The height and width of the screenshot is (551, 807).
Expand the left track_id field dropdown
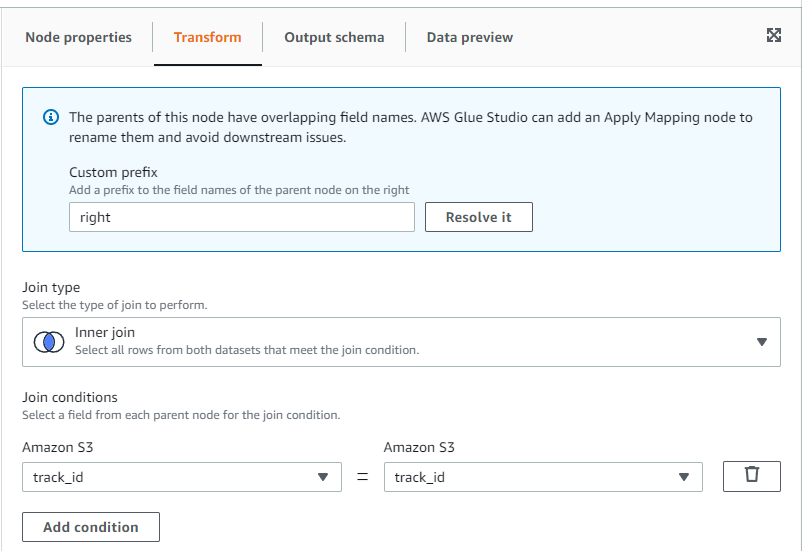(x=181, y=477)
